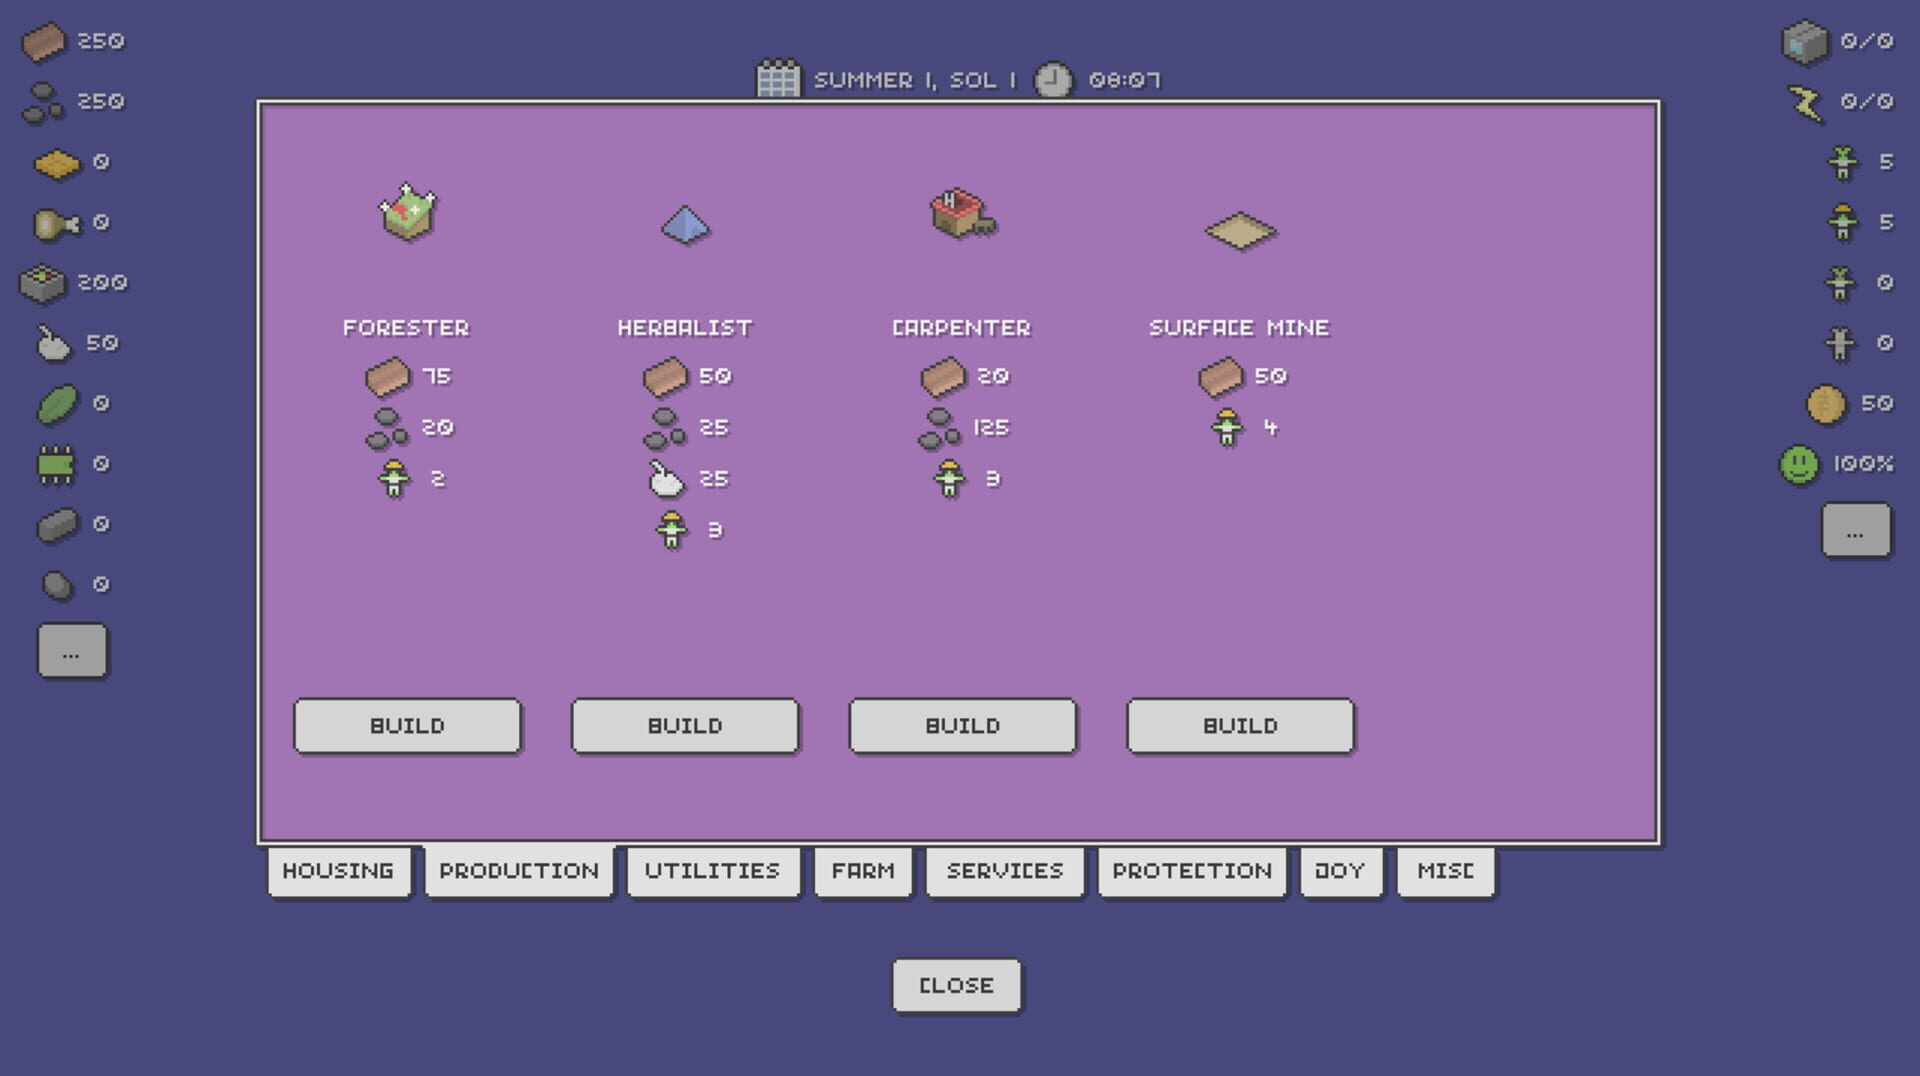Click the Forester building icon

tap(407, 212)
